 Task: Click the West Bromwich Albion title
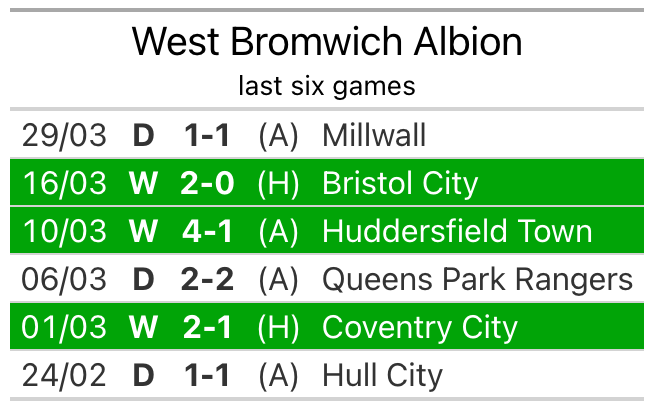click(x=327, y=42)
